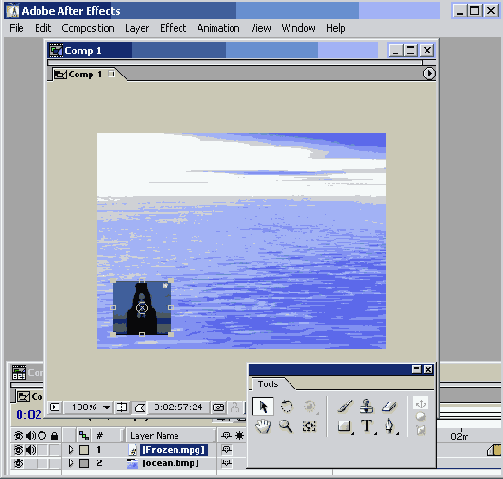Select the Pen tool
Screen dimensions: 503x479
(389, 426)
